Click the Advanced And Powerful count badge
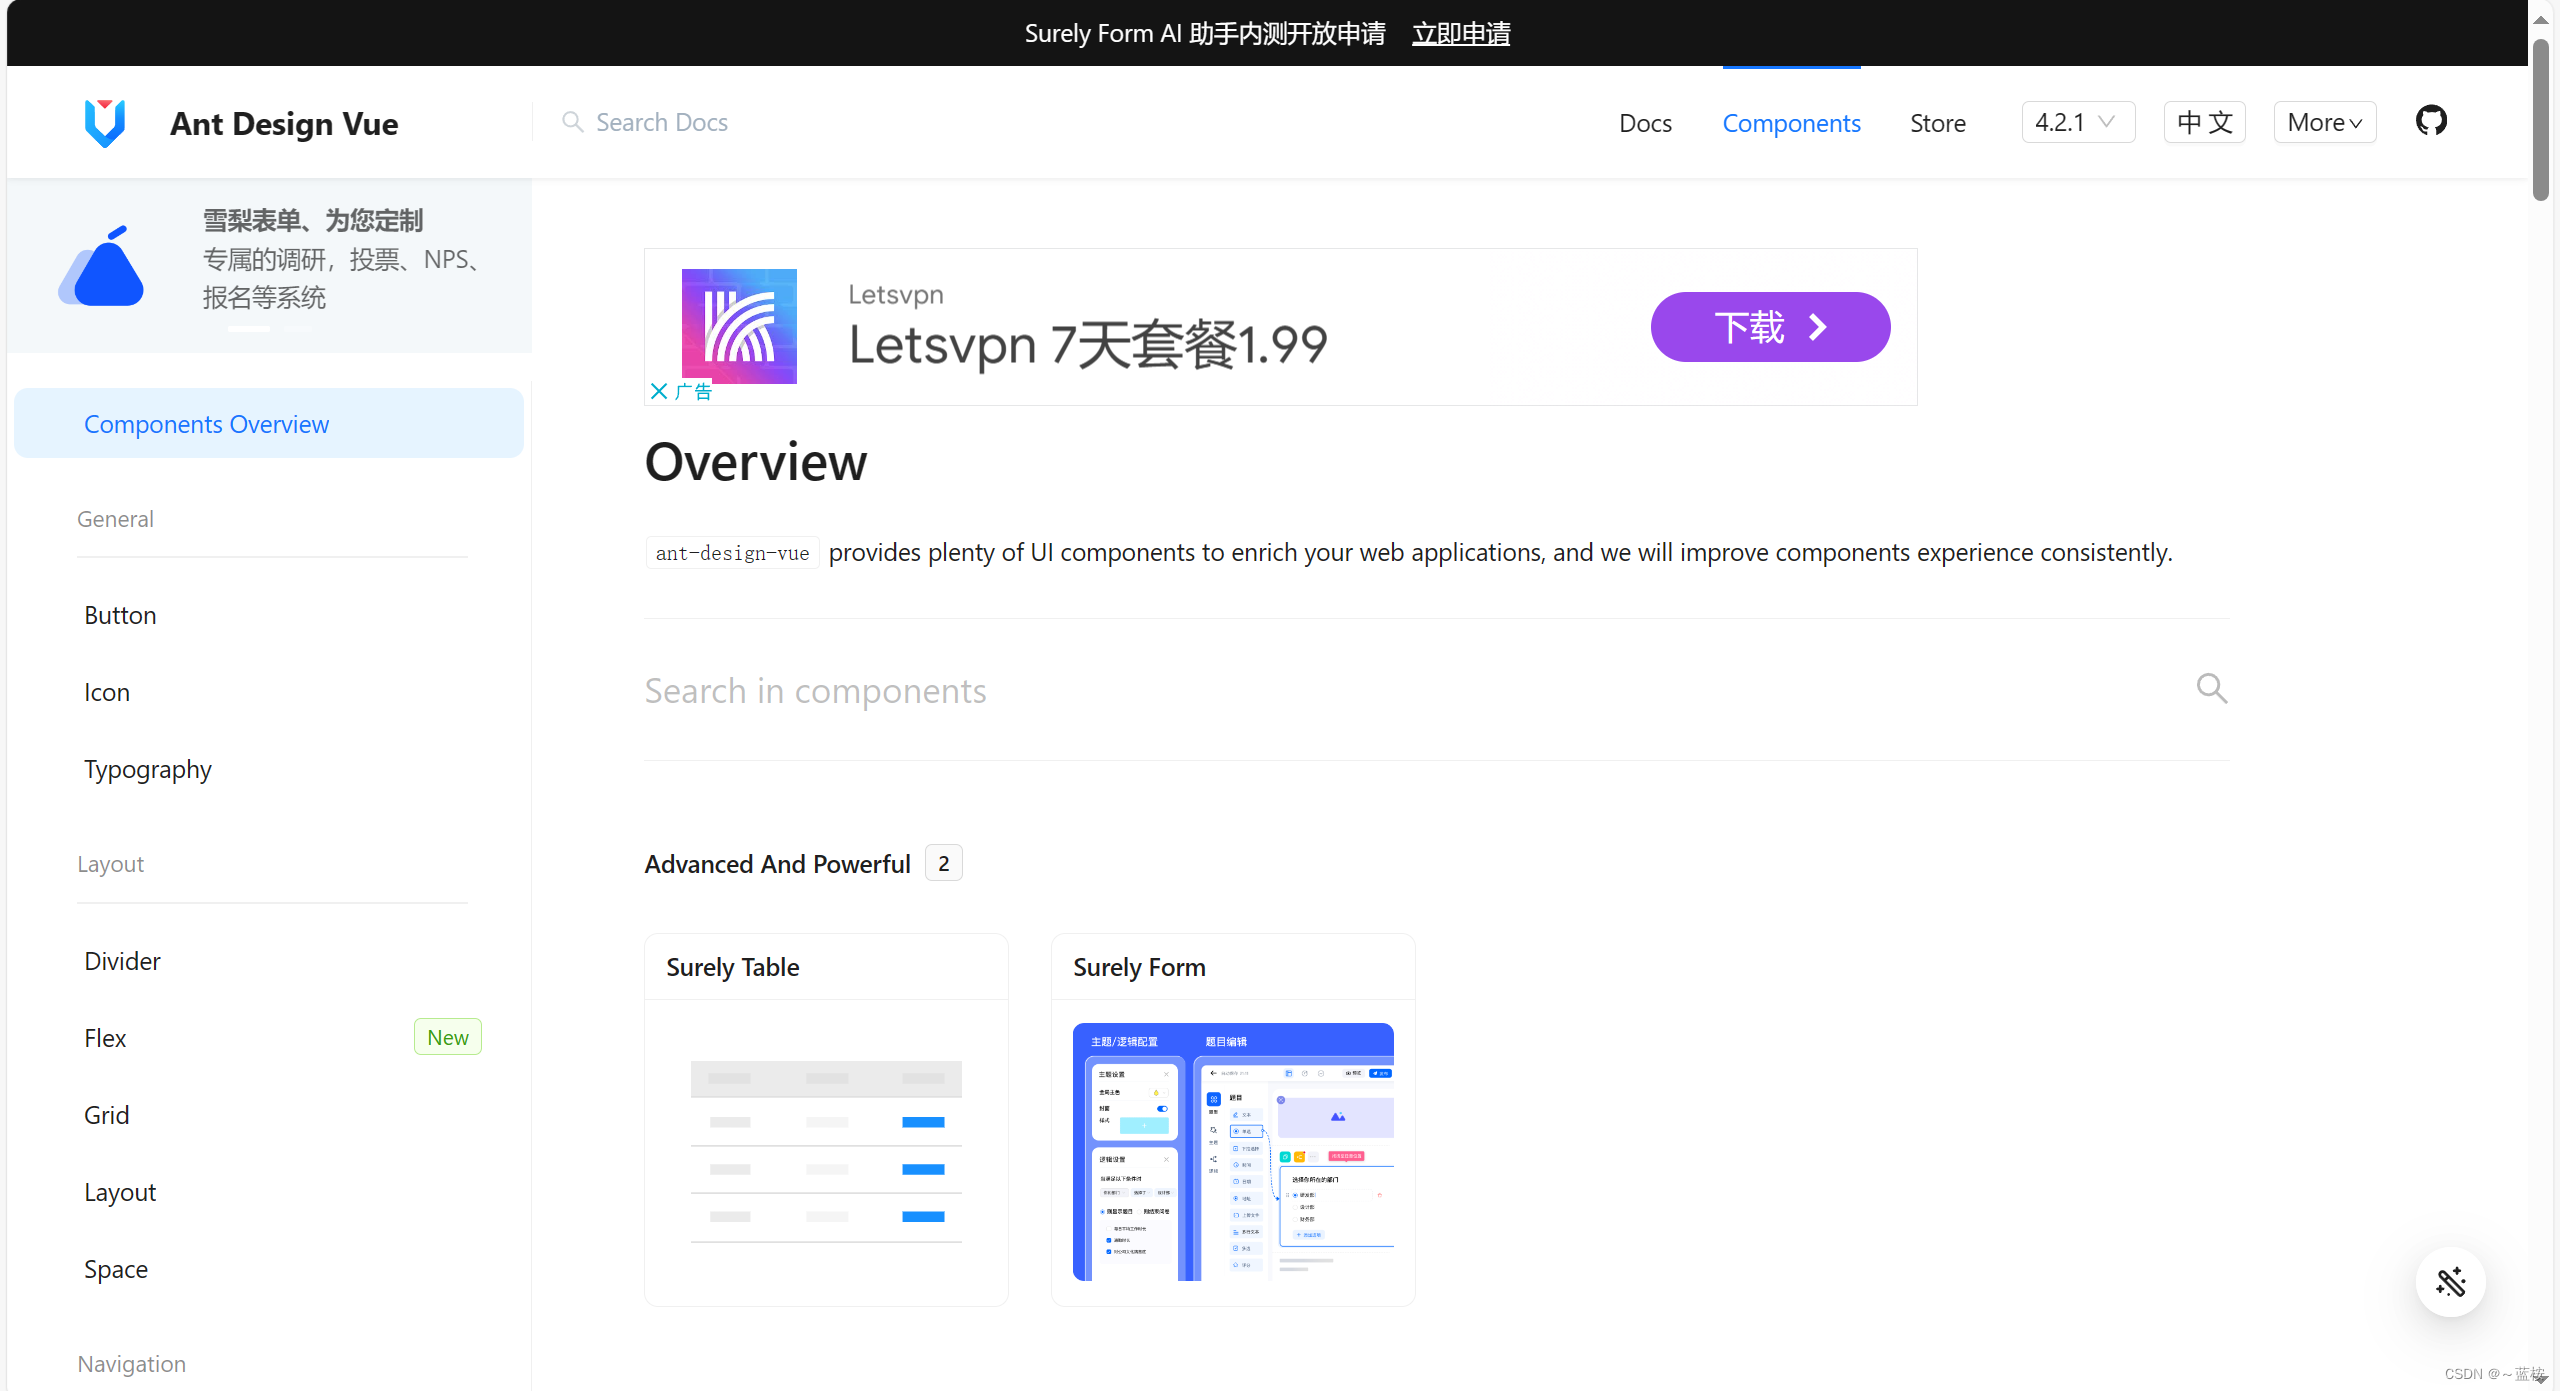The image size is (2560, 1391). coord(943,863)
